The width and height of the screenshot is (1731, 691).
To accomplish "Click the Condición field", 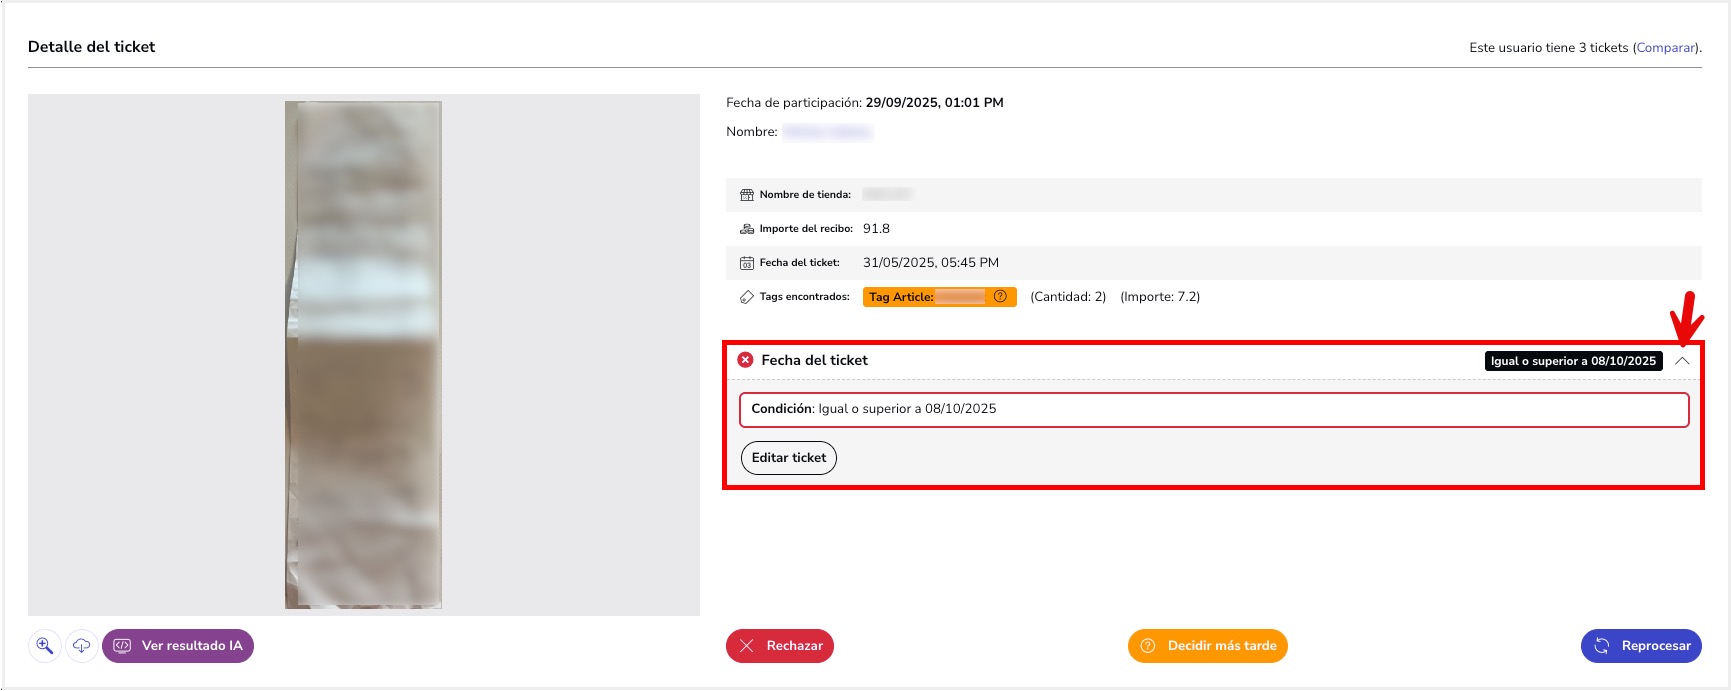I will coord(1213,409).
